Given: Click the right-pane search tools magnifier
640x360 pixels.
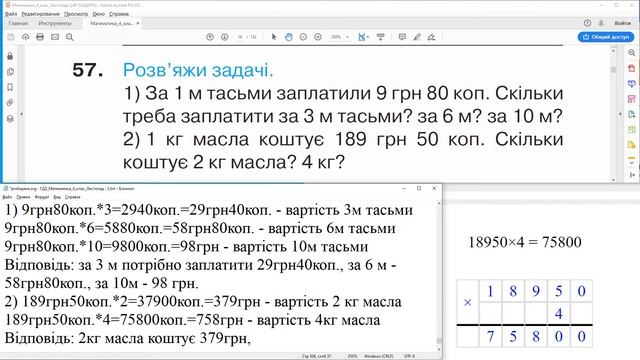Looking at the screenshot, I should (631, 53).
